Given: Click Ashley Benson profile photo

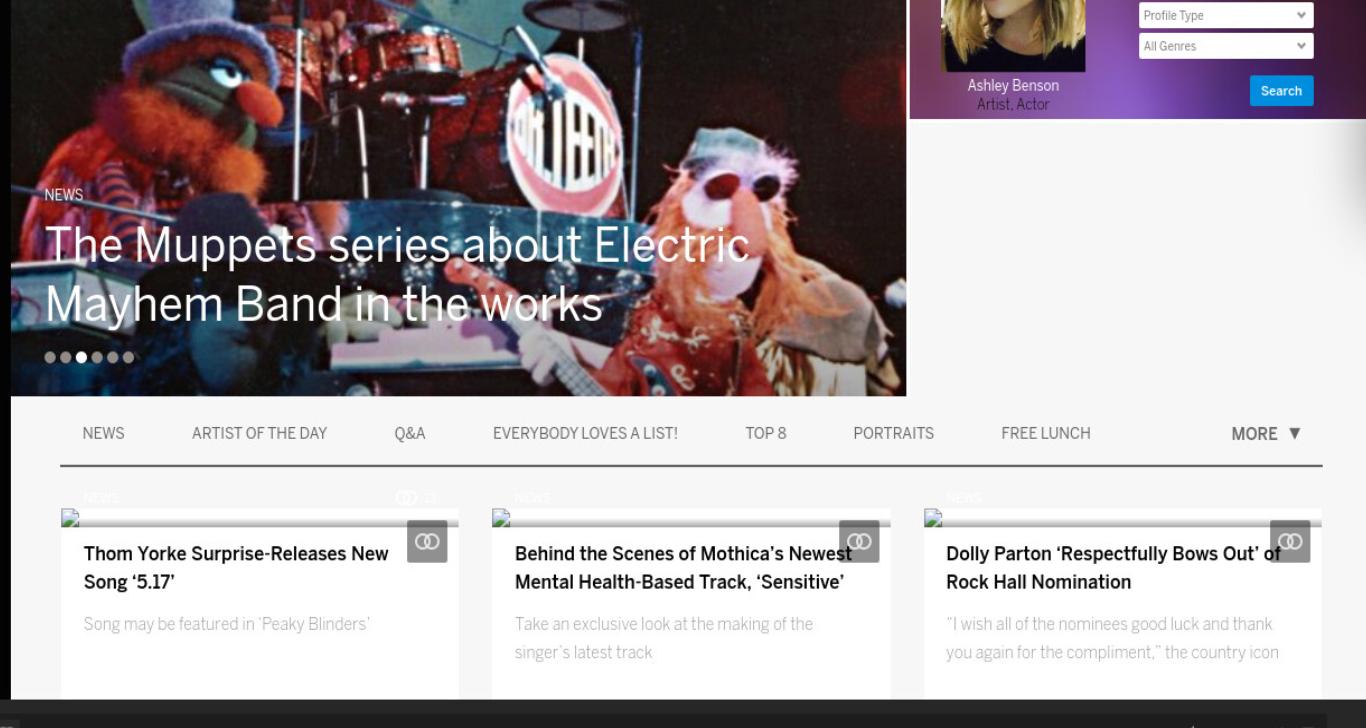Looking at the screenshot, I should [1013, 35].
